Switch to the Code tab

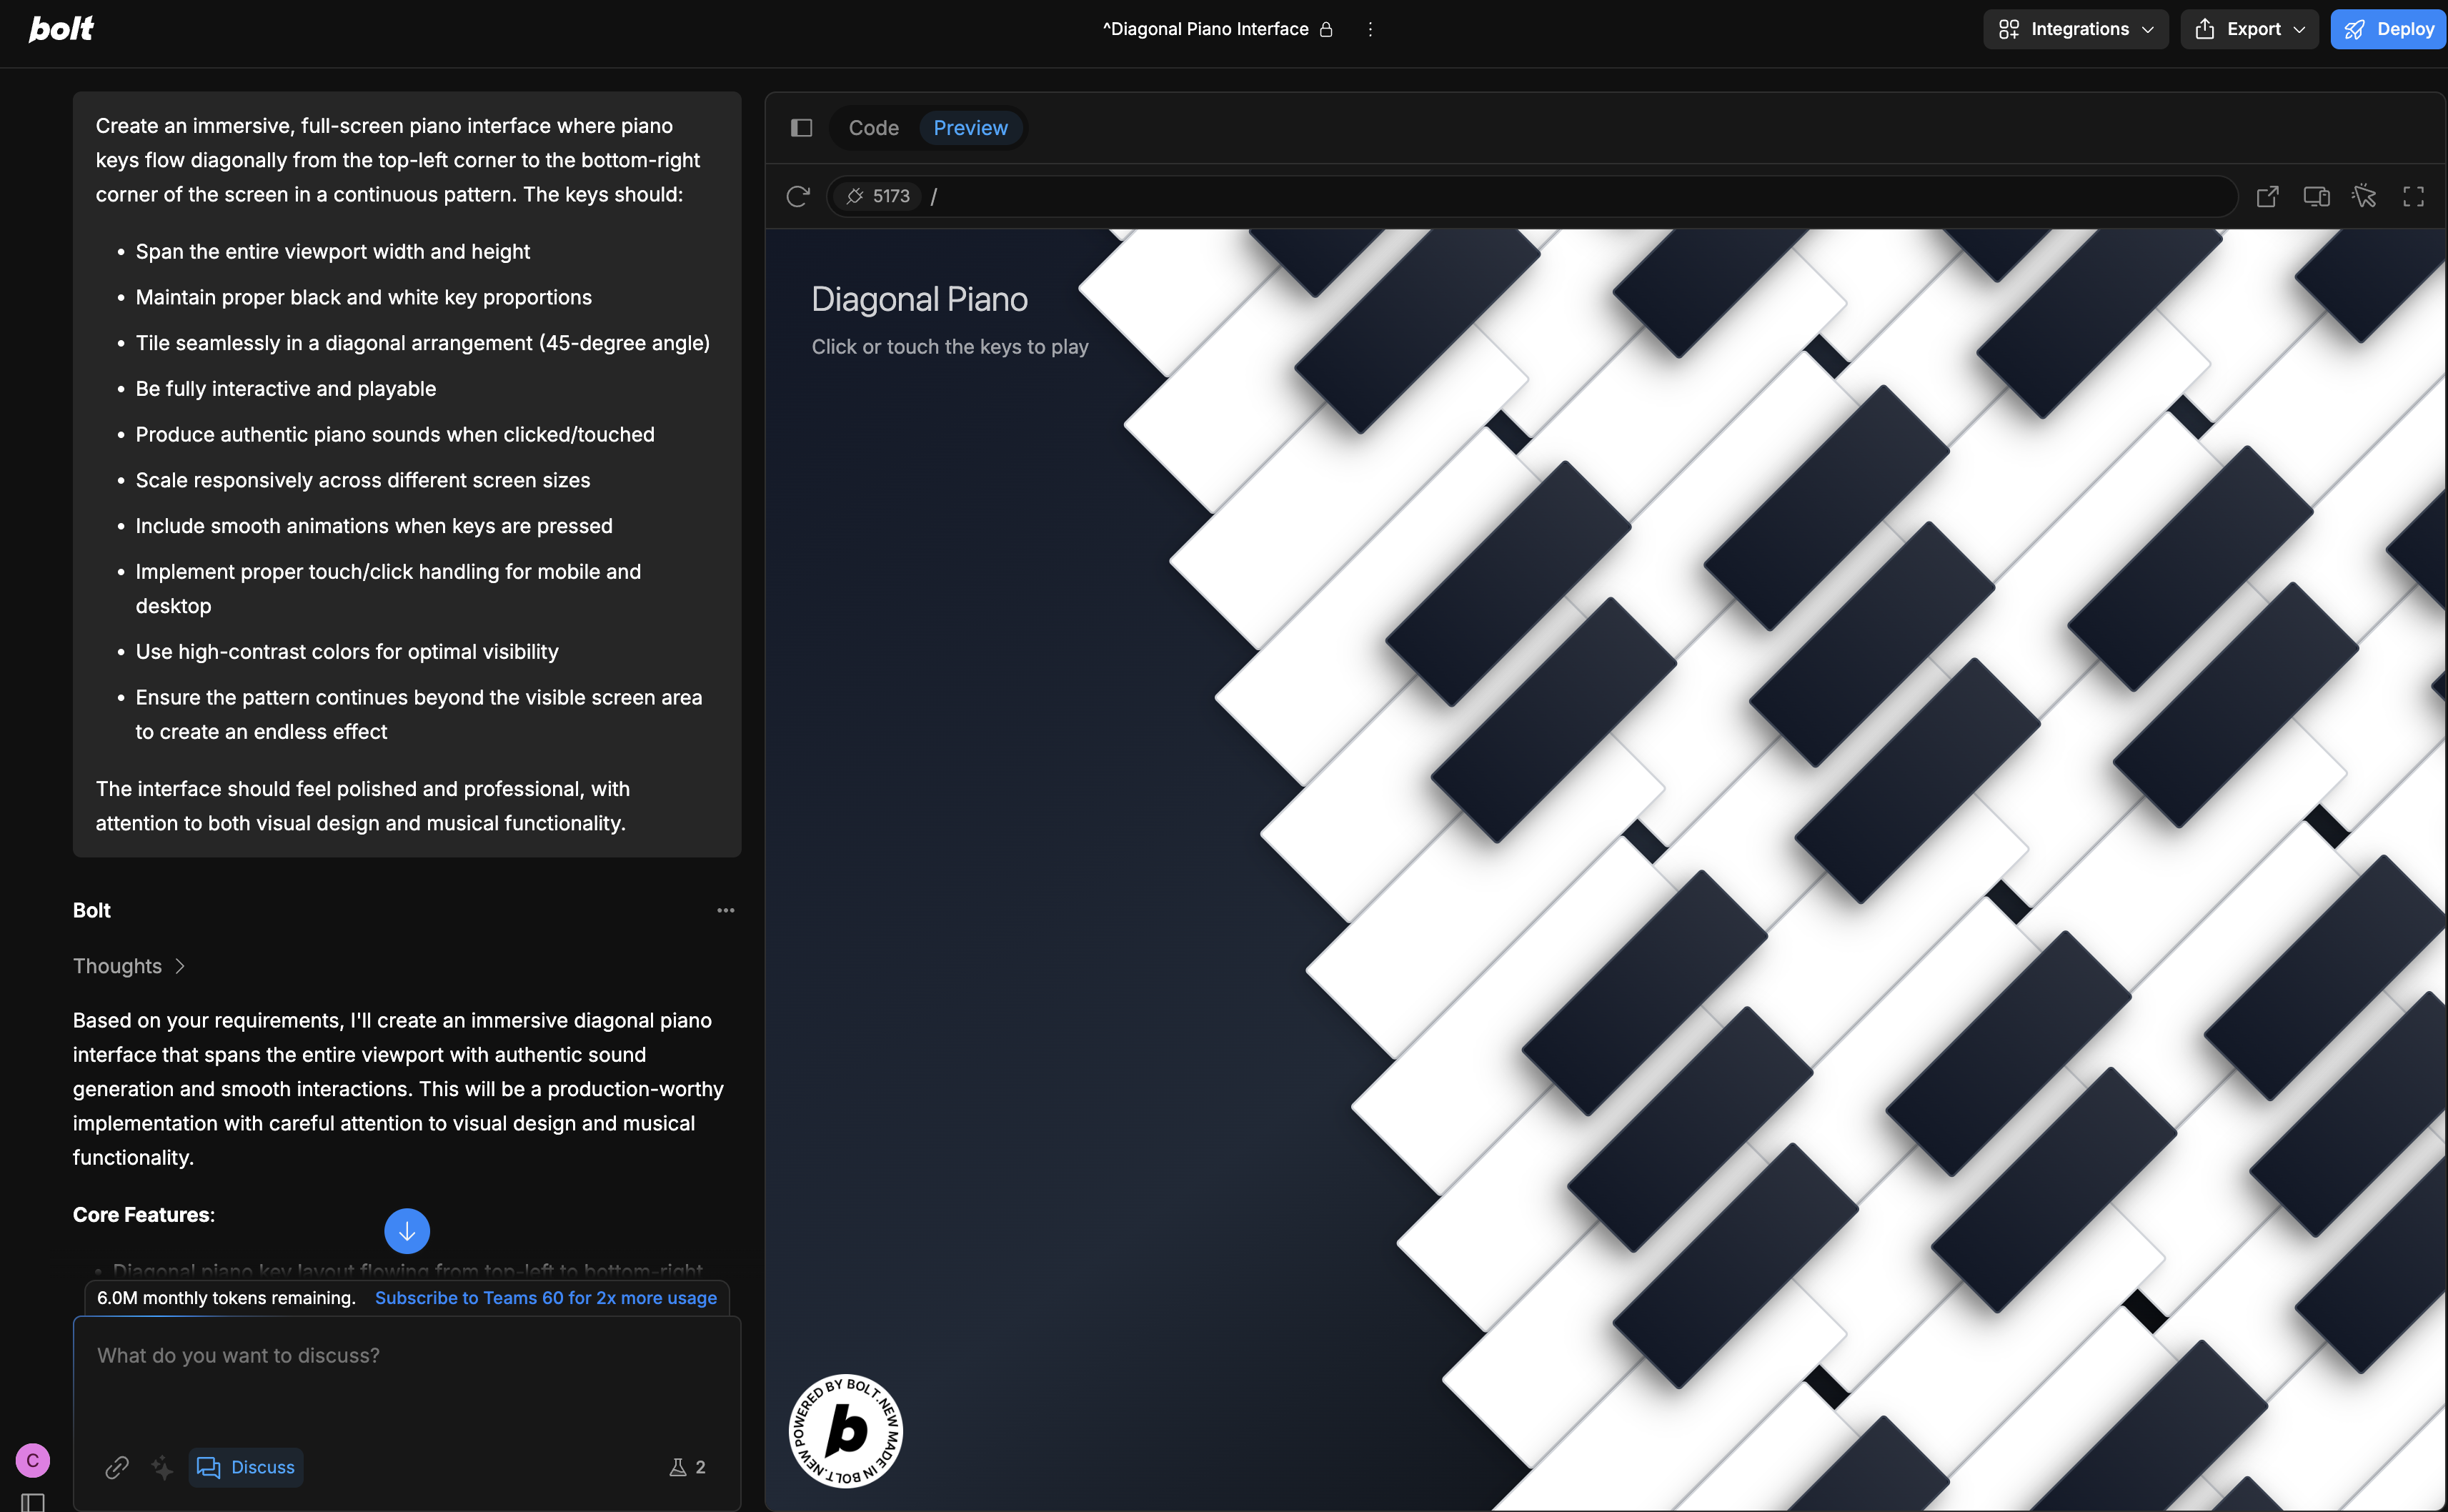pos(873,128)
